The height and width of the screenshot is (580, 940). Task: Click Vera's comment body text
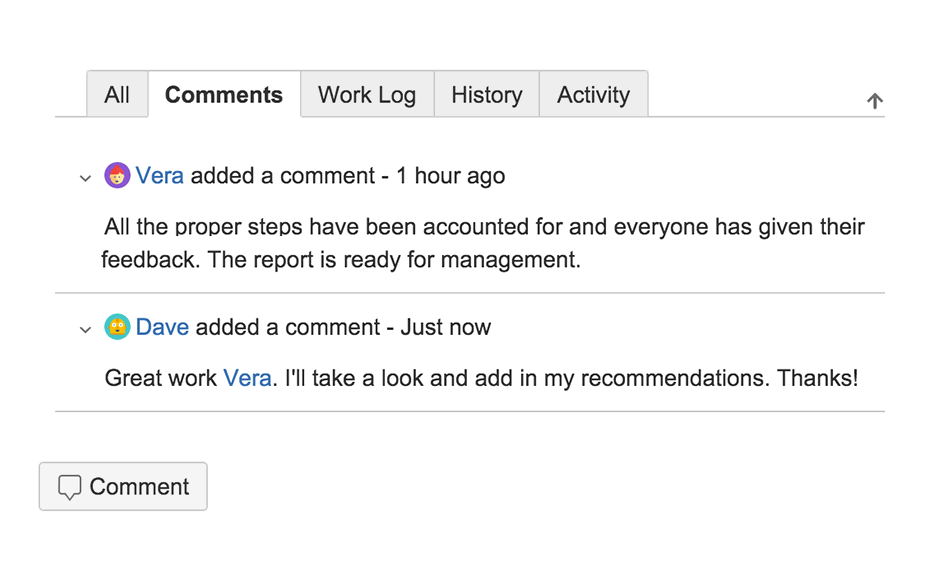tap(484, 243)
